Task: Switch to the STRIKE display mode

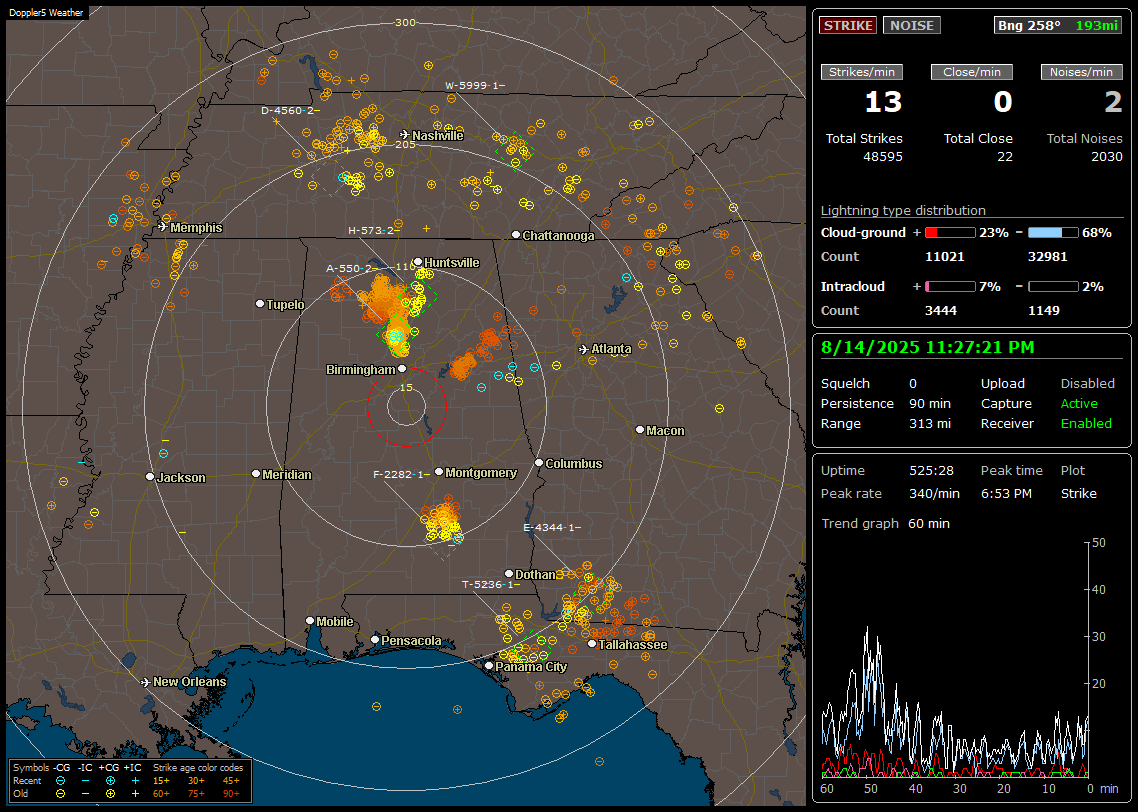Action: 848,25
